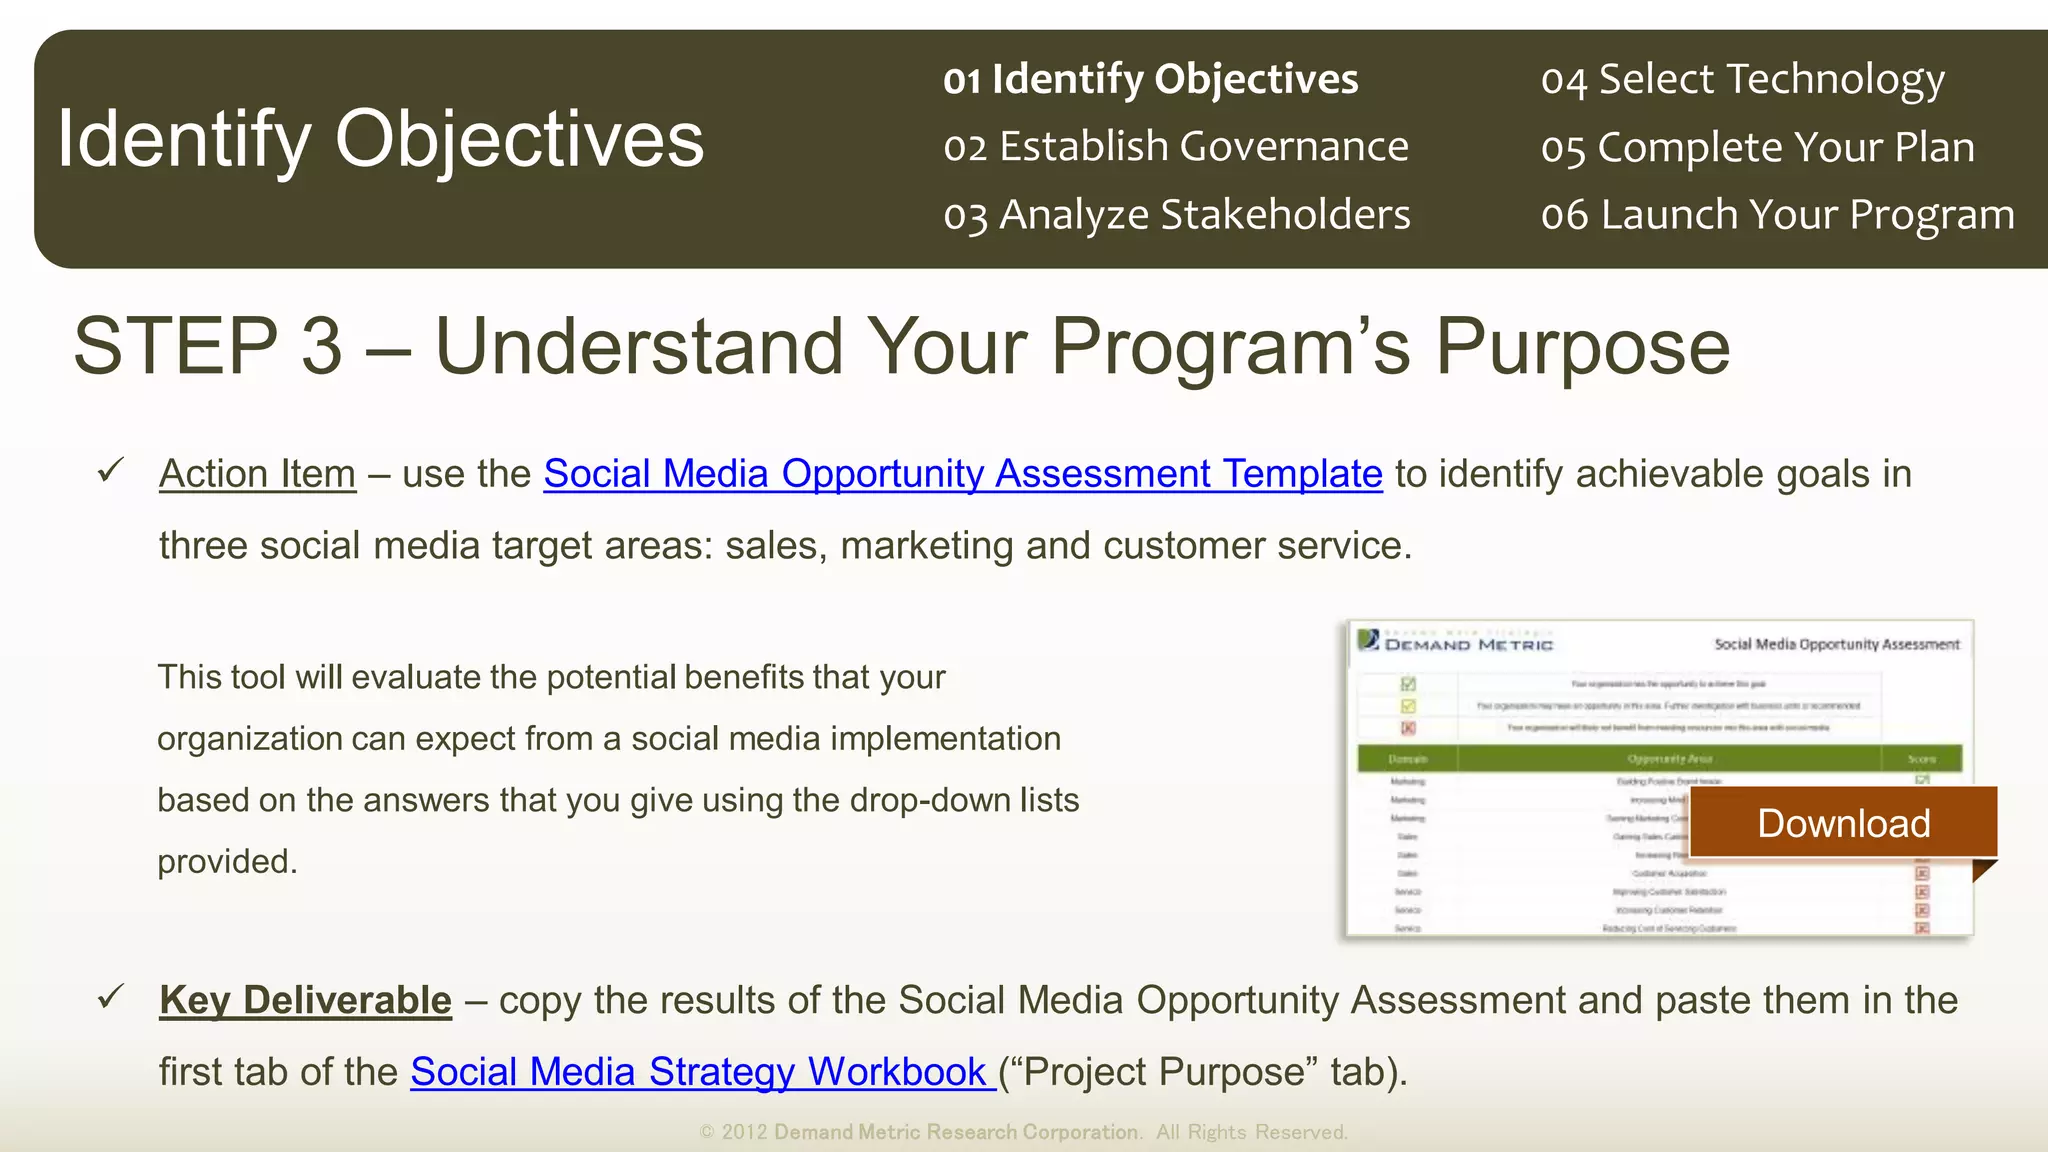Image resolution: width=2048 pixels, height=1152 pixels.
Task: Go to 02 Establish Governance step
Action: pos(1175,147)
